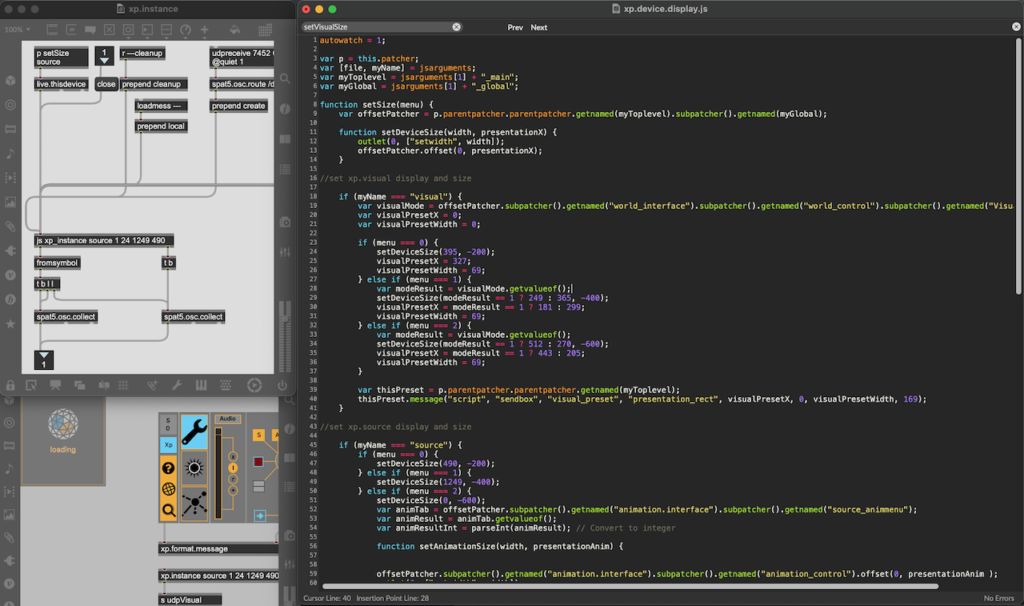Click the outlet number box at bottom

(43, 360)
